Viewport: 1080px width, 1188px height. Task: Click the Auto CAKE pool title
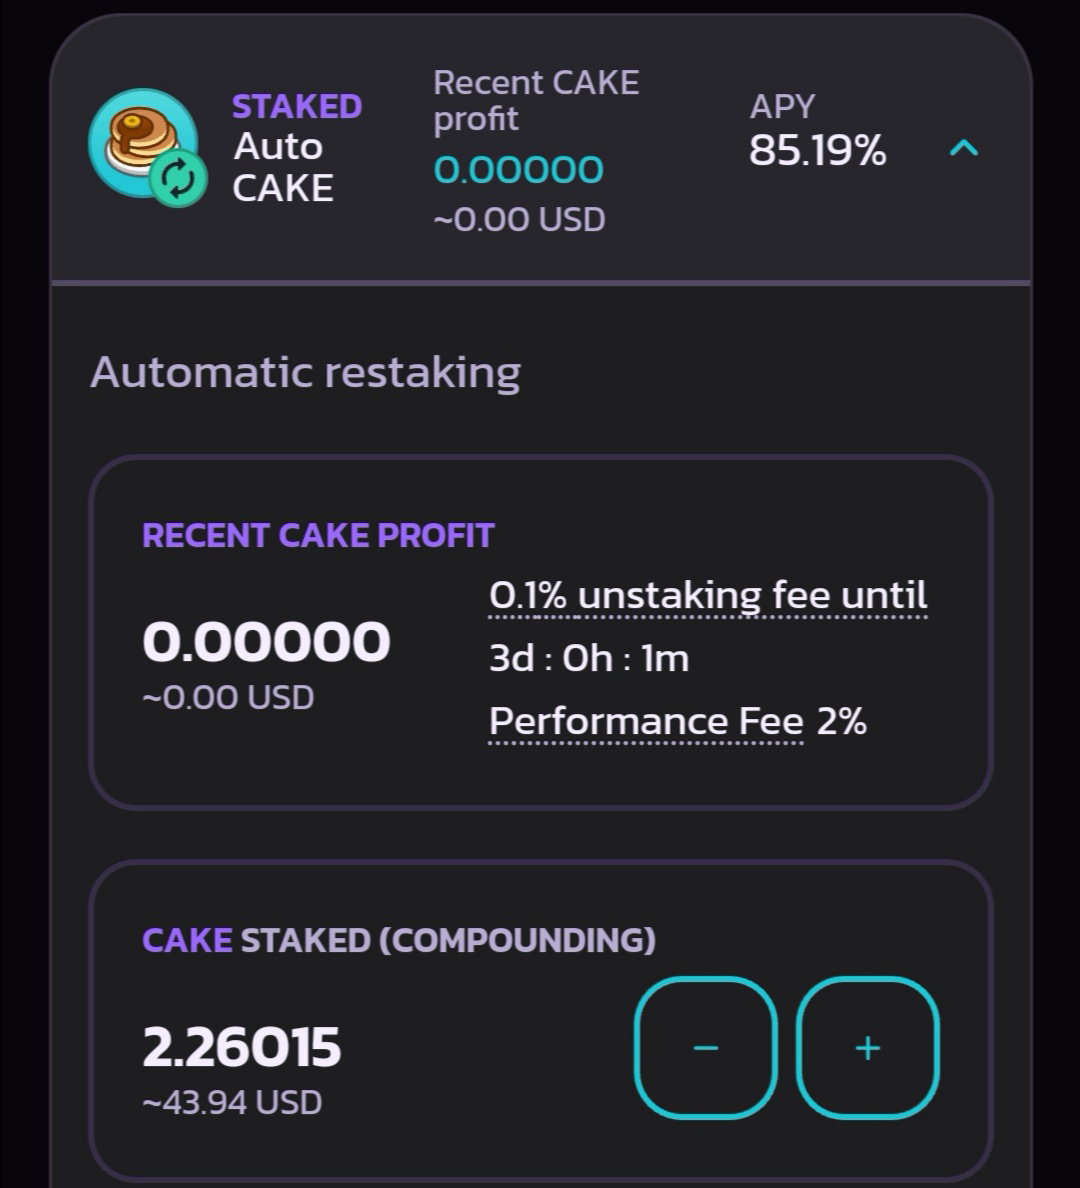click(x=283, y=167)
